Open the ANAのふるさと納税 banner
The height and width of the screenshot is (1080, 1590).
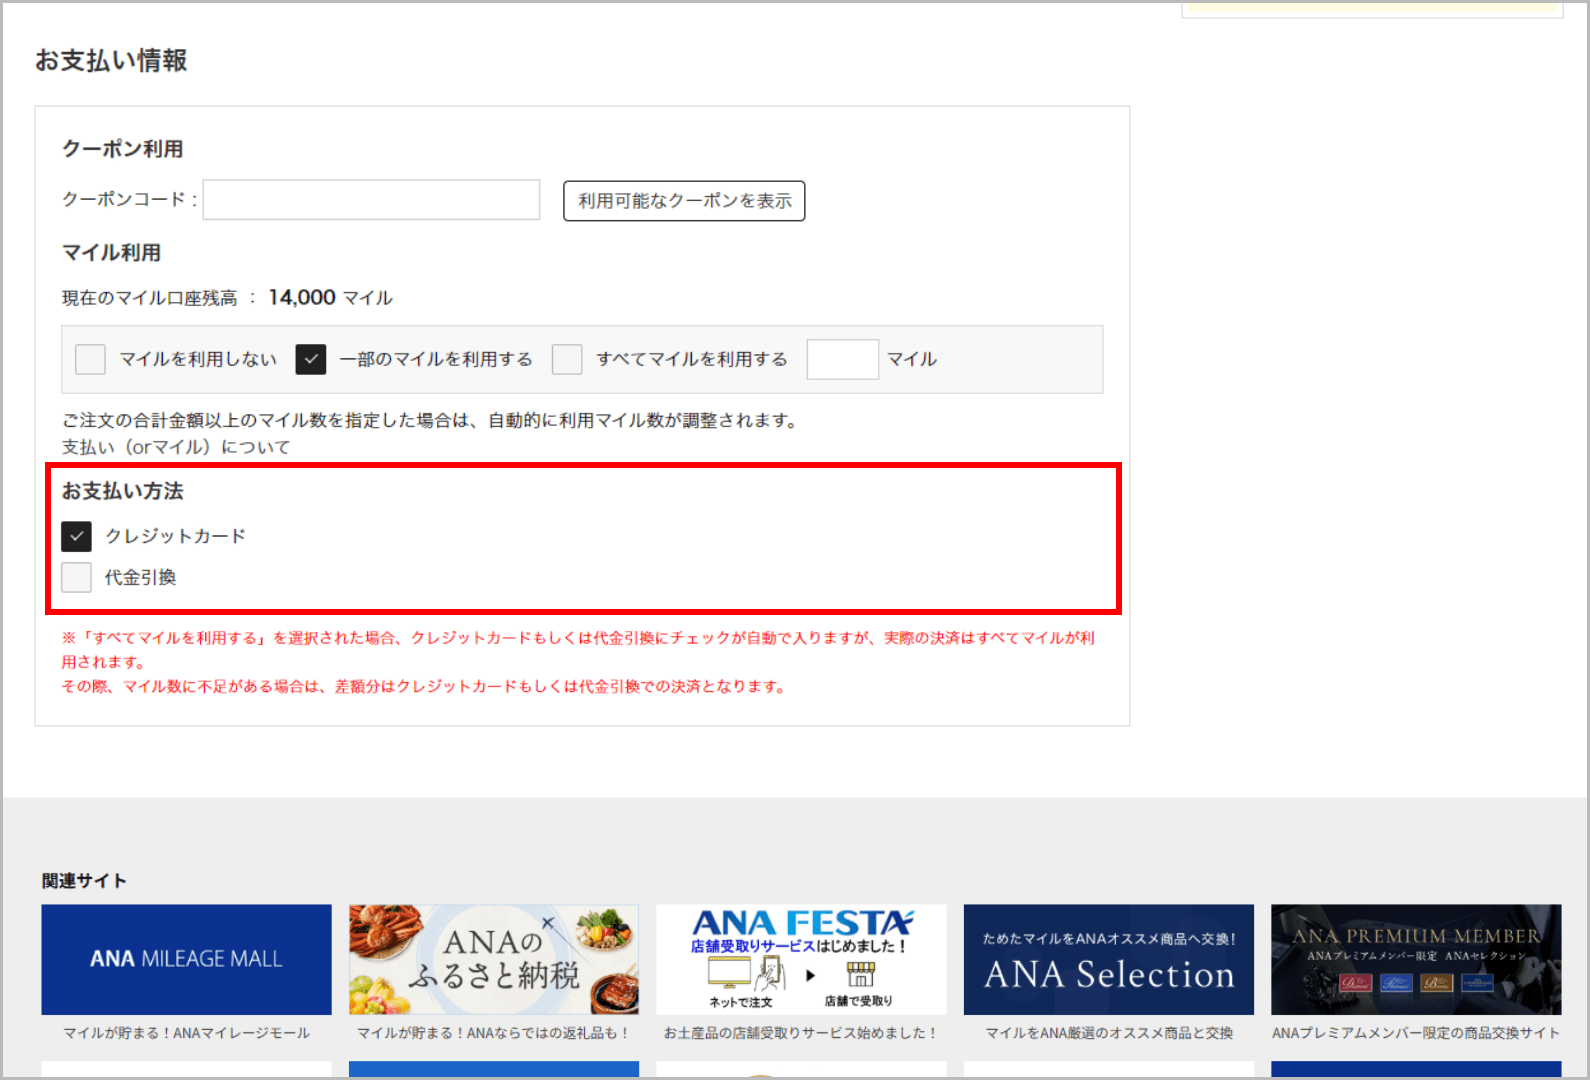(x=493, y=959)
